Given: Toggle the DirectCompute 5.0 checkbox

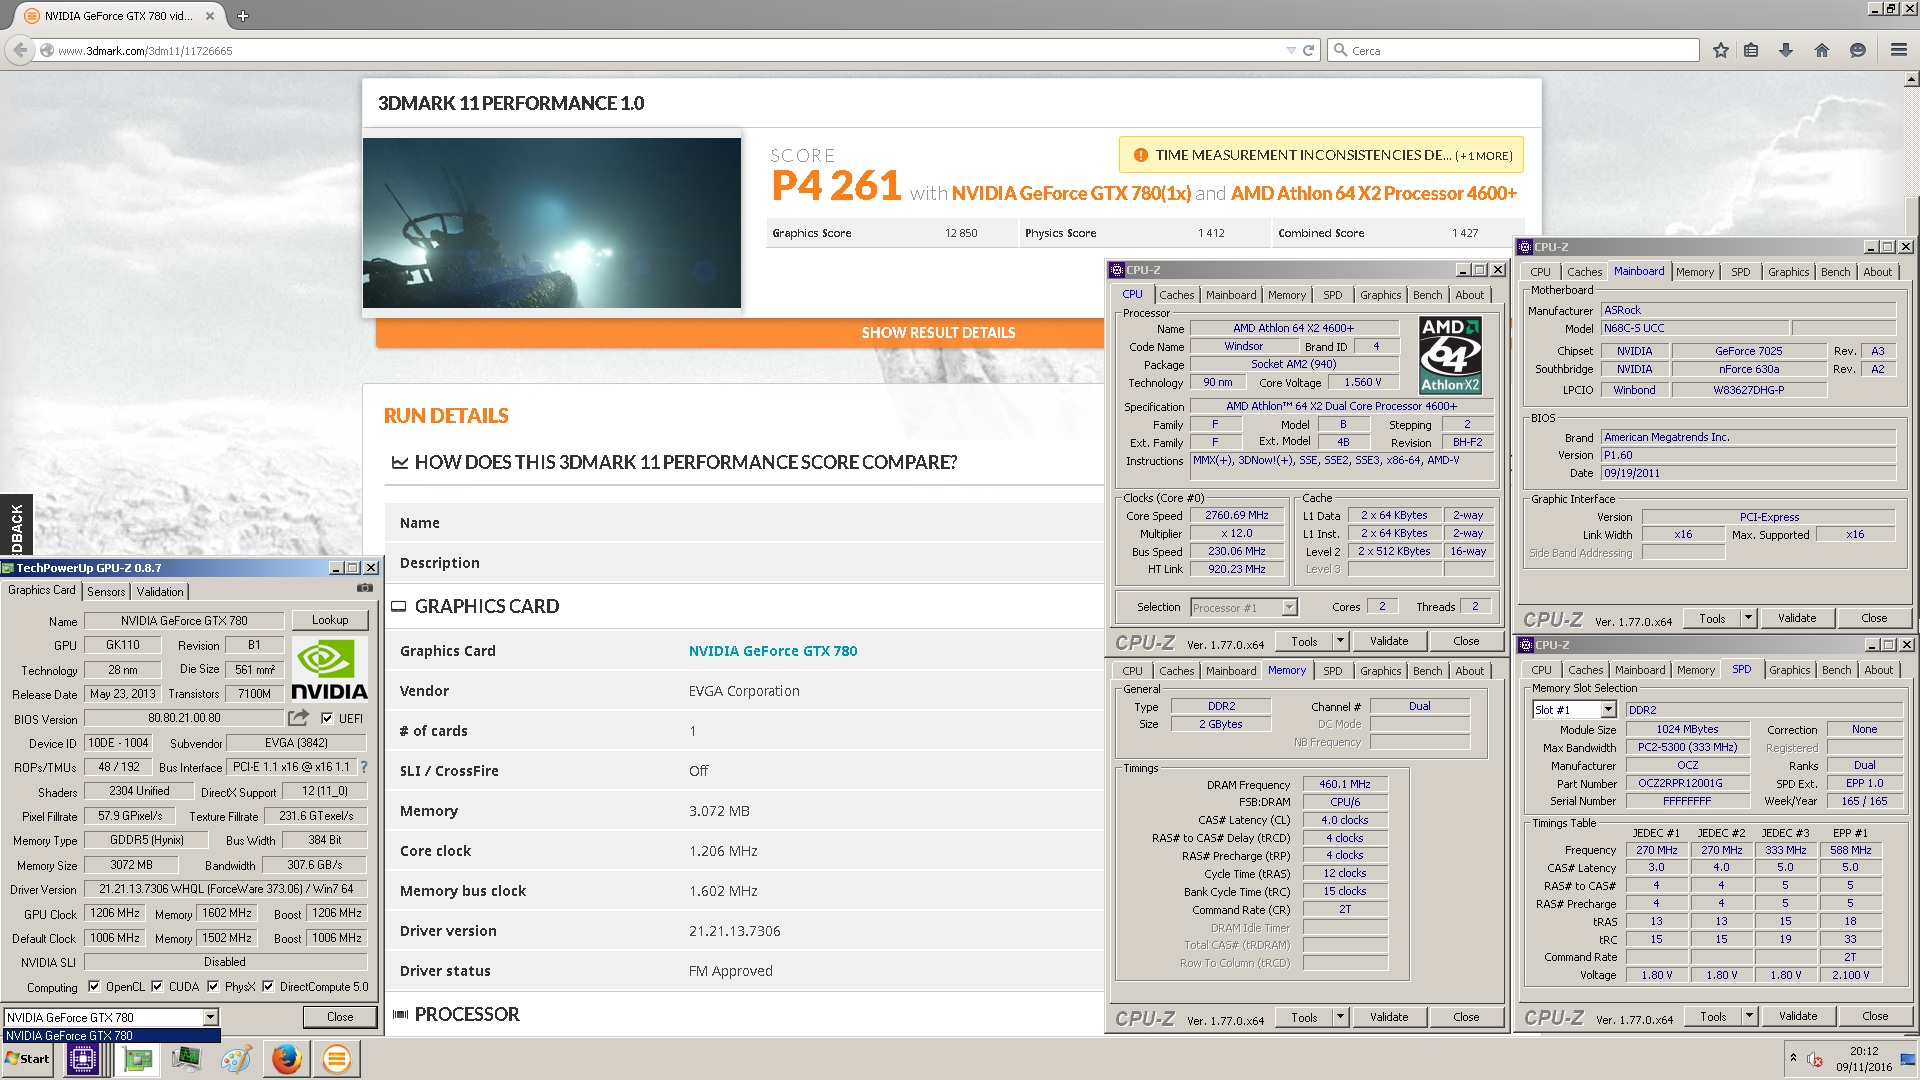Looking at the screenshot, I should pos(268,986).
